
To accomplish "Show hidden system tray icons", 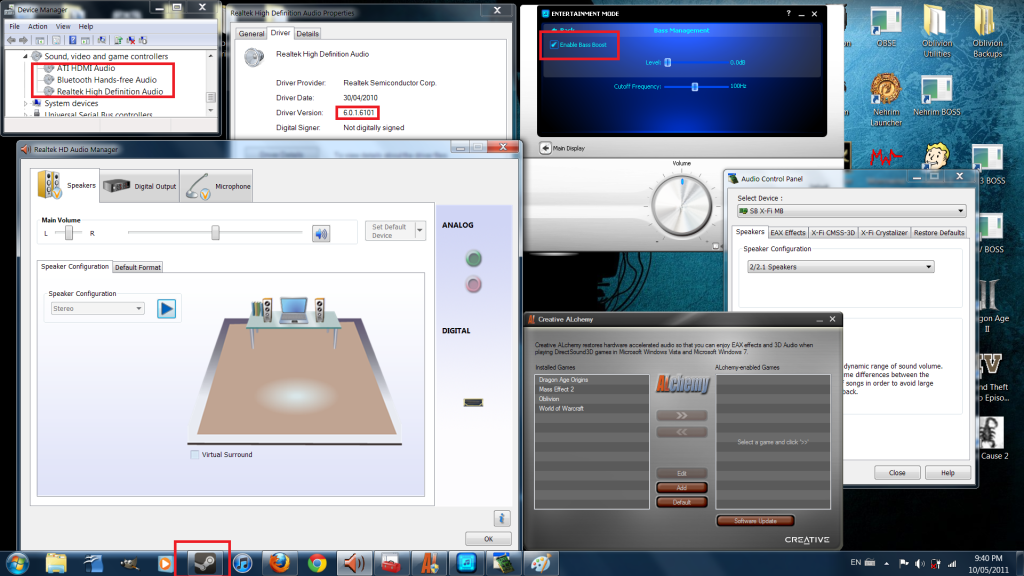I will [x=886, y=563].
